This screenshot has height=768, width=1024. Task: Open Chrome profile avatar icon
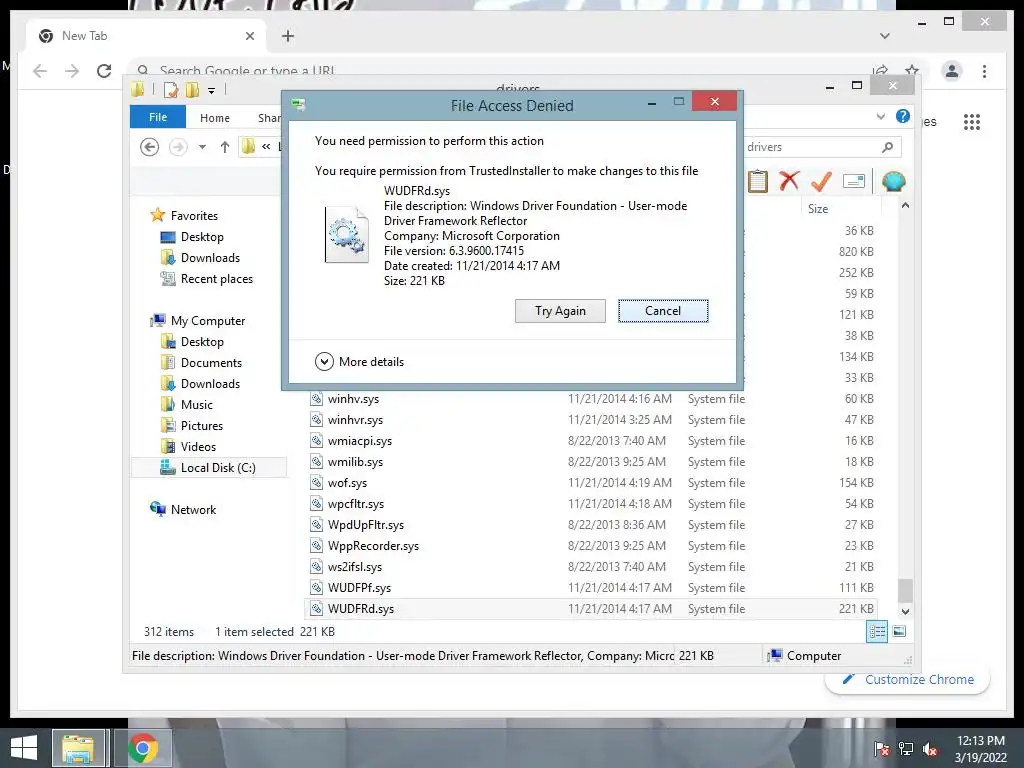(952, 71)
